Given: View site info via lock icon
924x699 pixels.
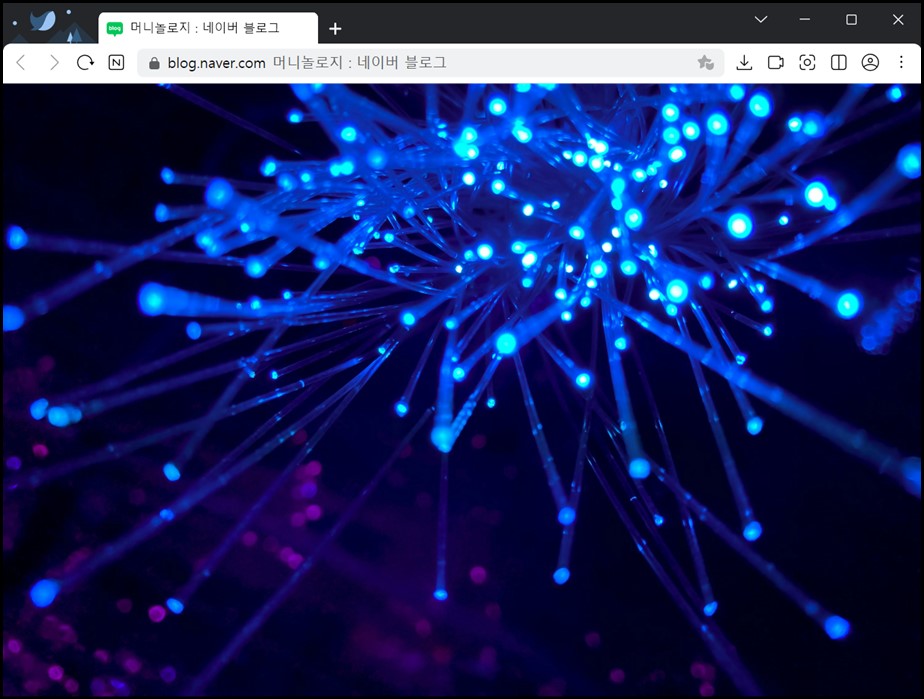Looking at the screenshot, I should pos(154,63).
